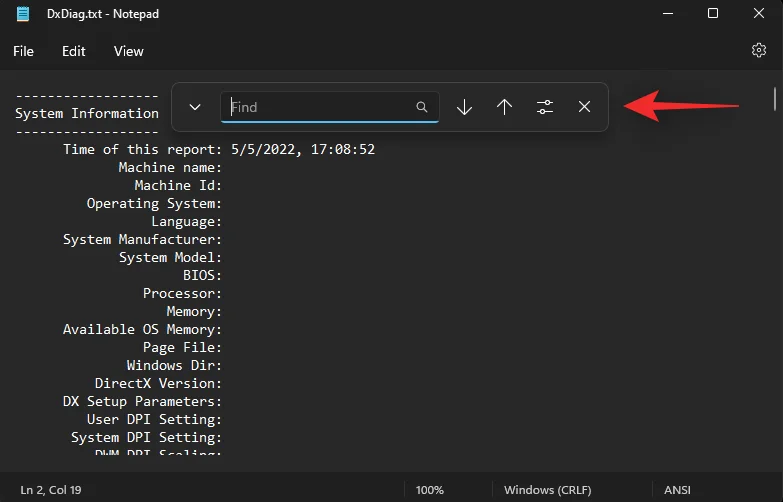Click the DX Setup Parameters: line
783x502 pixels.
[x=142, y=401]
